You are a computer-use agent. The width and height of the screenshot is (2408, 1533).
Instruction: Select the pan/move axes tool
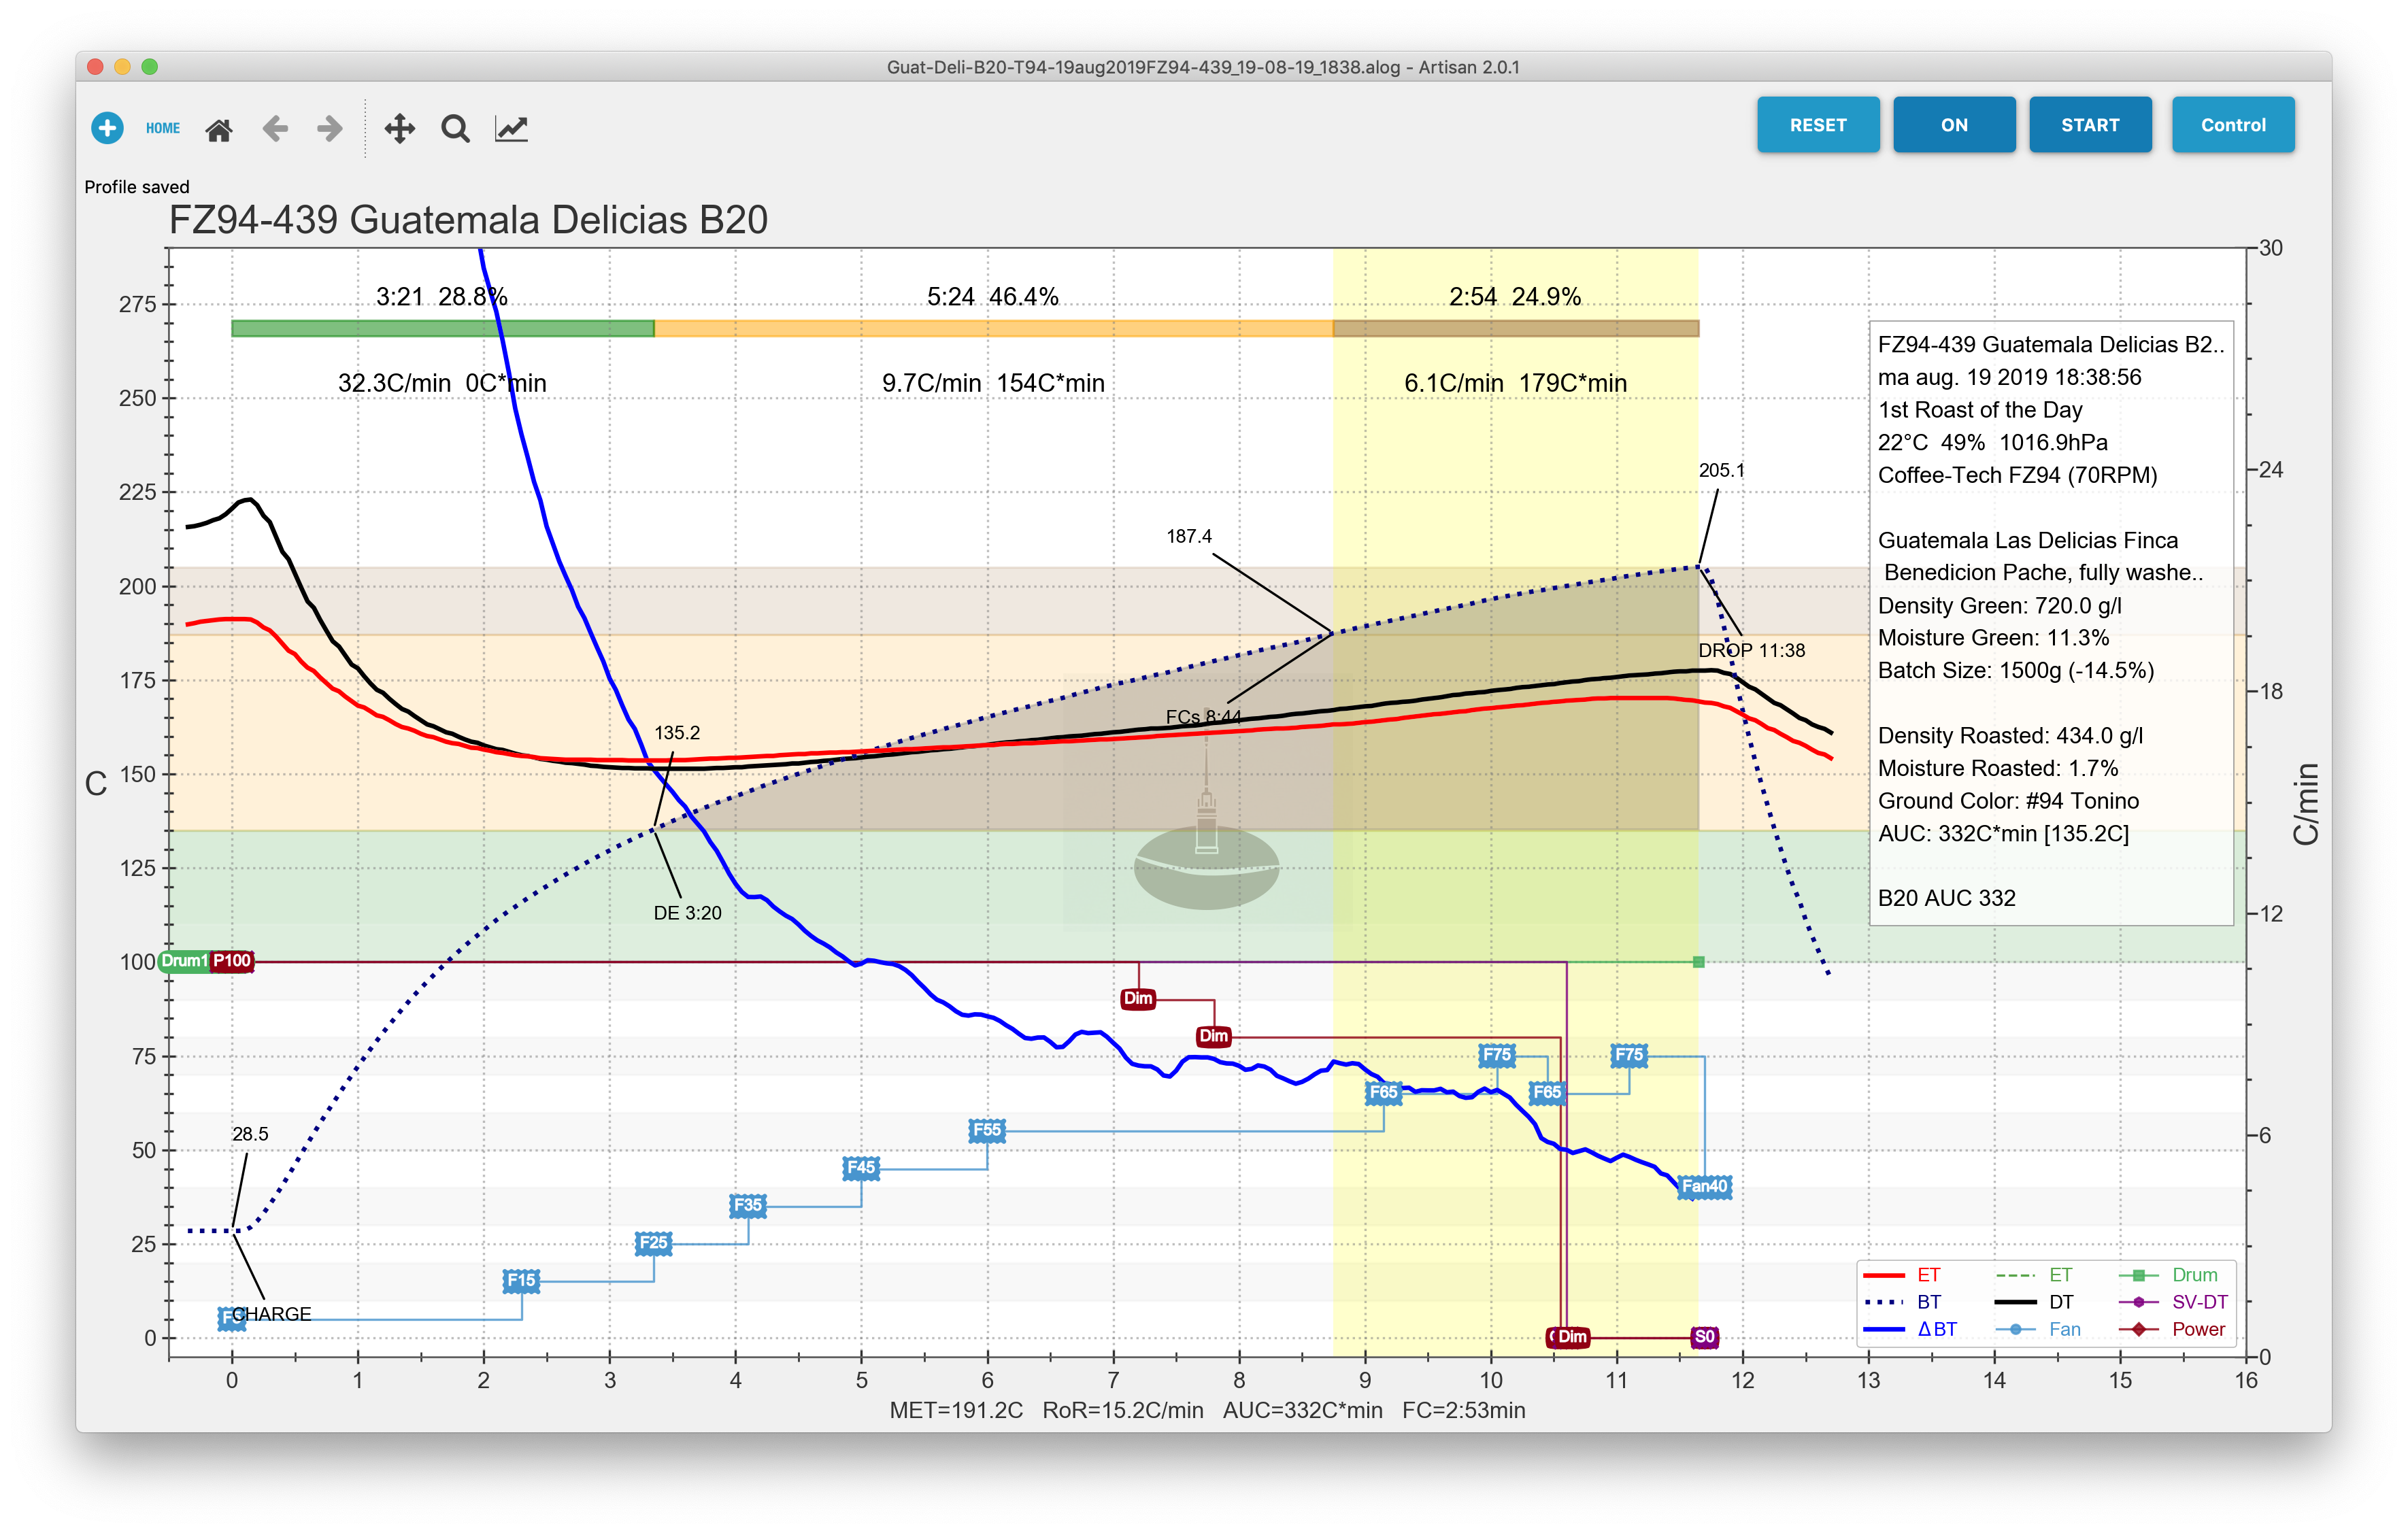point(399,128)
